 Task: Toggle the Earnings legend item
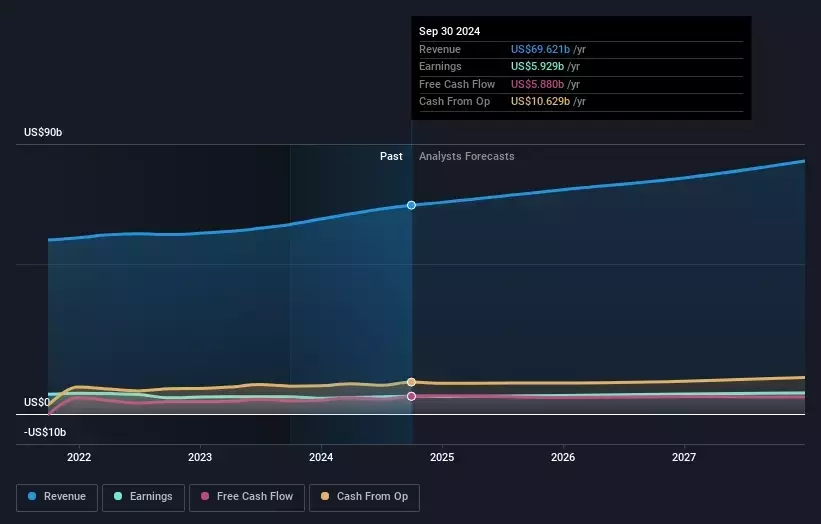pos(143,496)
